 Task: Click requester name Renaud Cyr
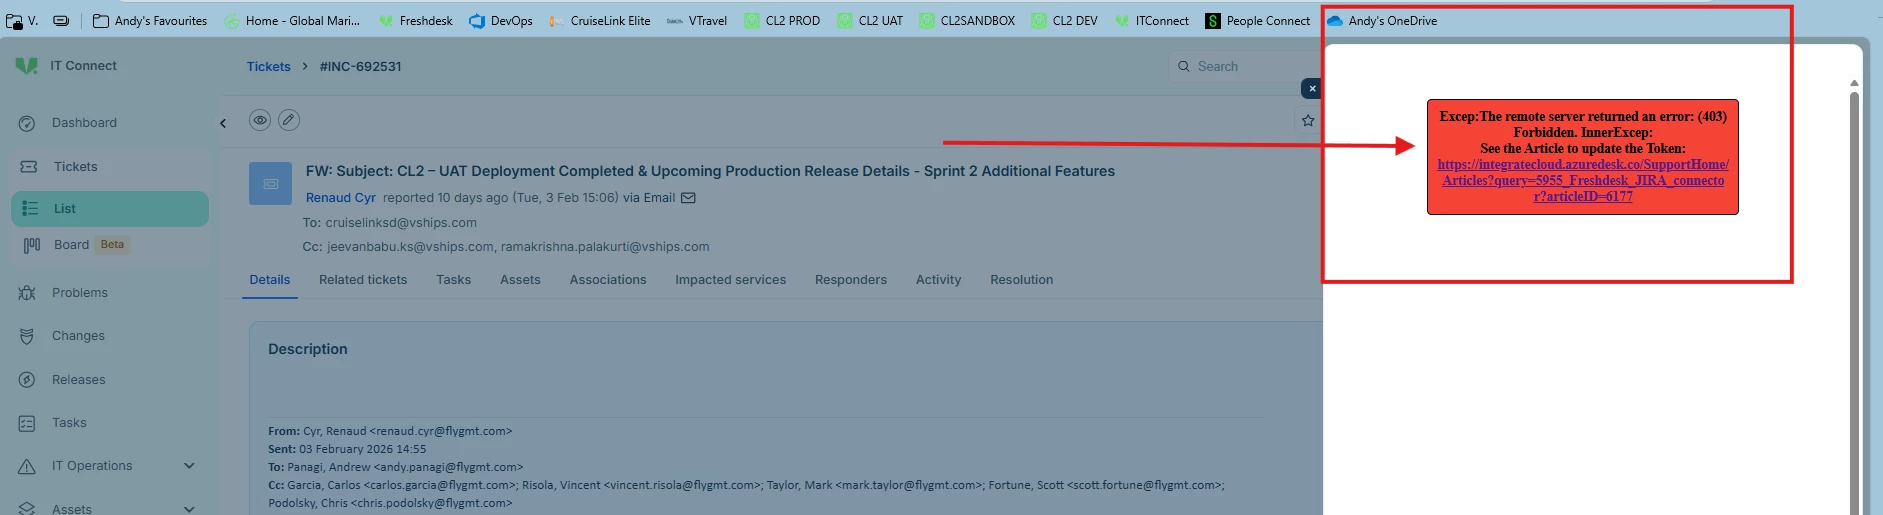point(341,198)
